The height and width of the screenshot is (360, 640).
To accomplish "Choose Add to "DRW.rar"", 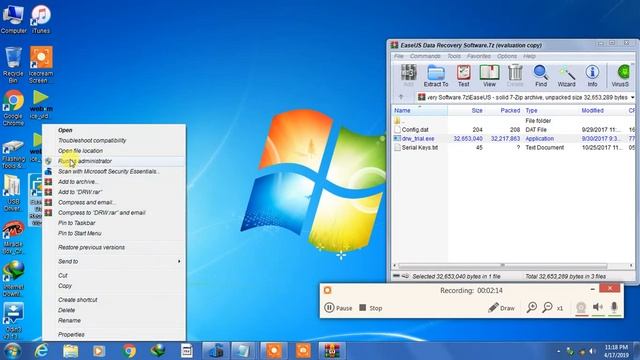I will click(114, 192).
